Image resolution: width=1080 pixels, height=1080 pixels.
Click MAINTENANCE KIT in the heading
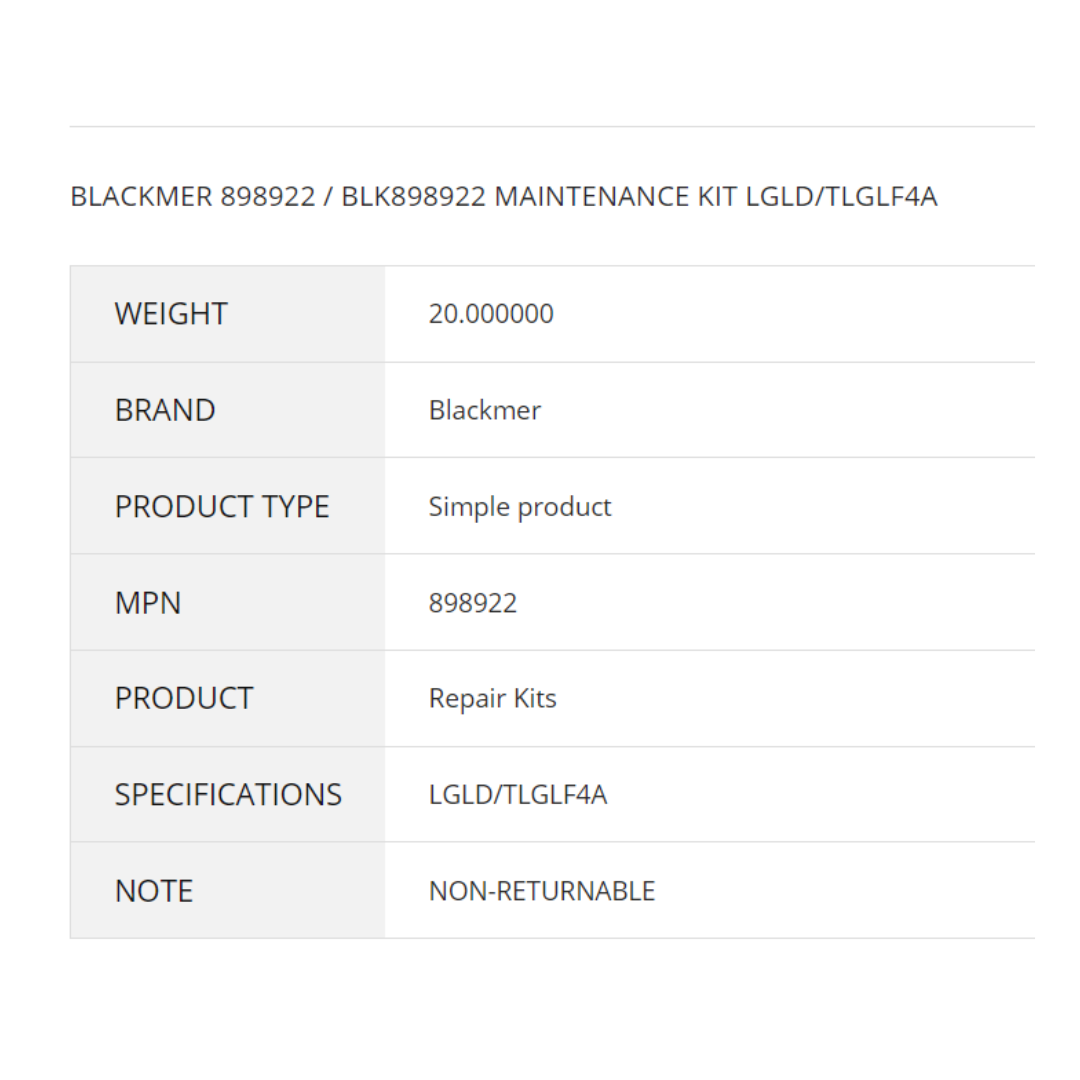point(616,197)
